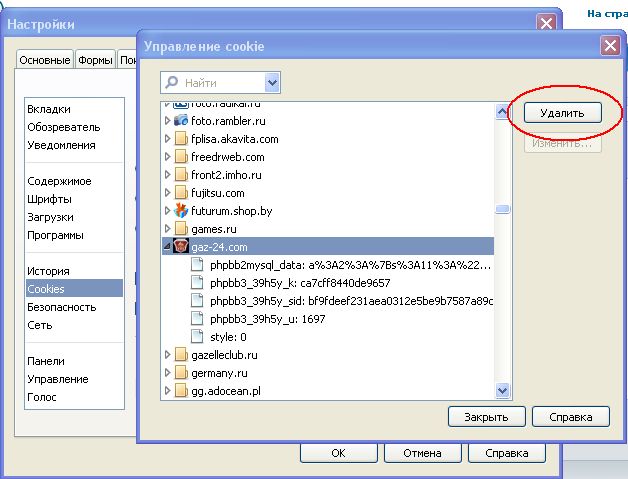
Task: Click the gaz-24.com site icon
Action: 181,247
